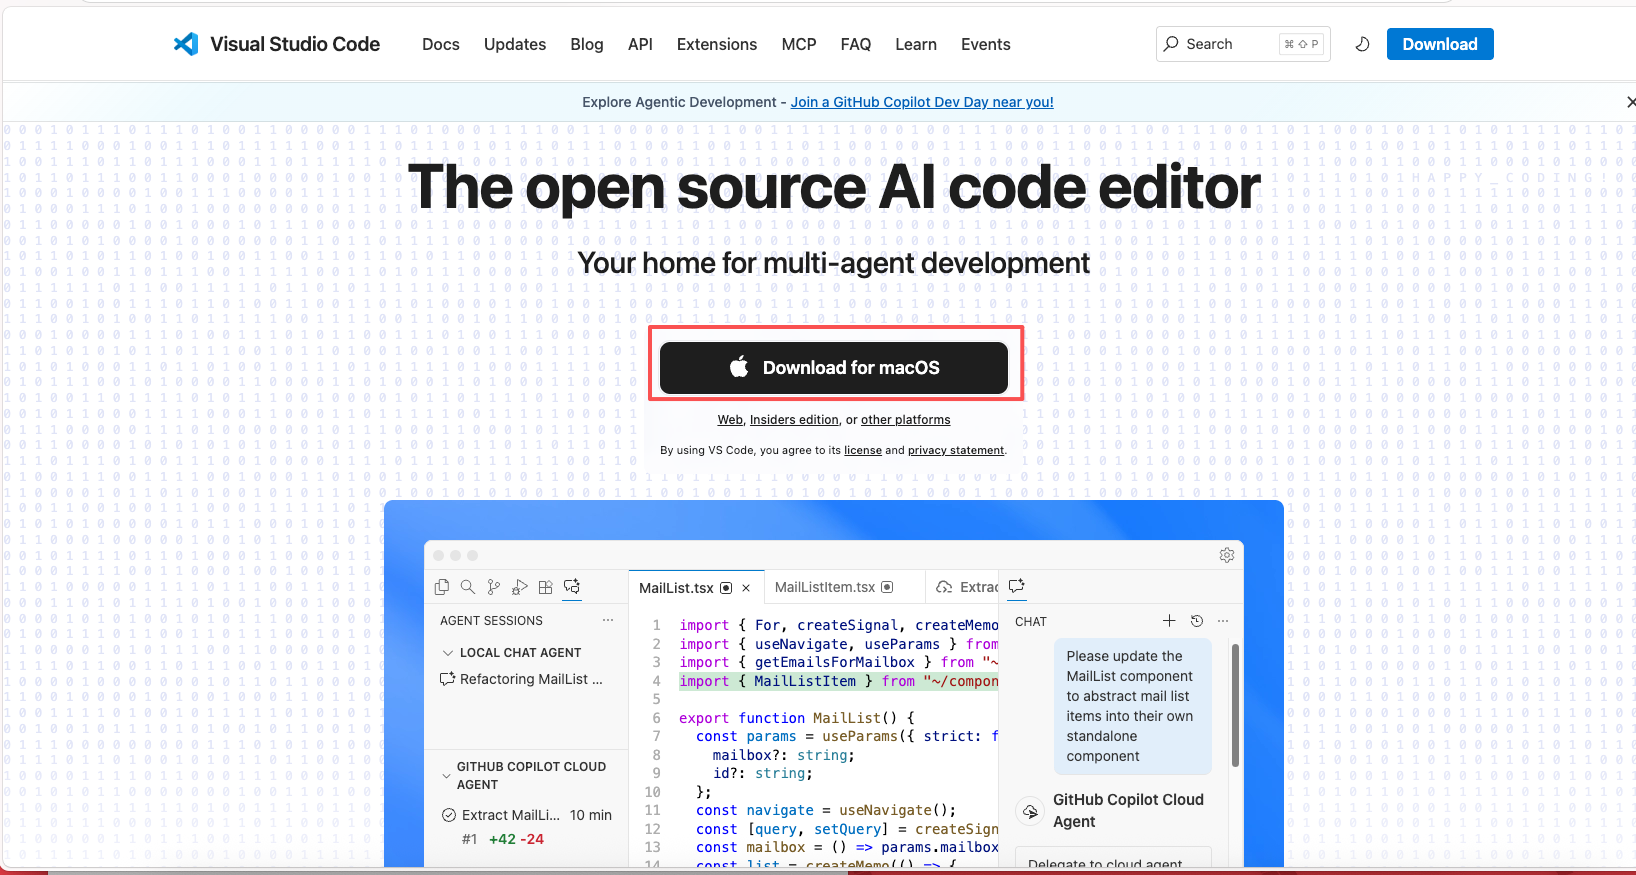
Task: Toggle dark theme with the moon icon
Action: 1362,44
